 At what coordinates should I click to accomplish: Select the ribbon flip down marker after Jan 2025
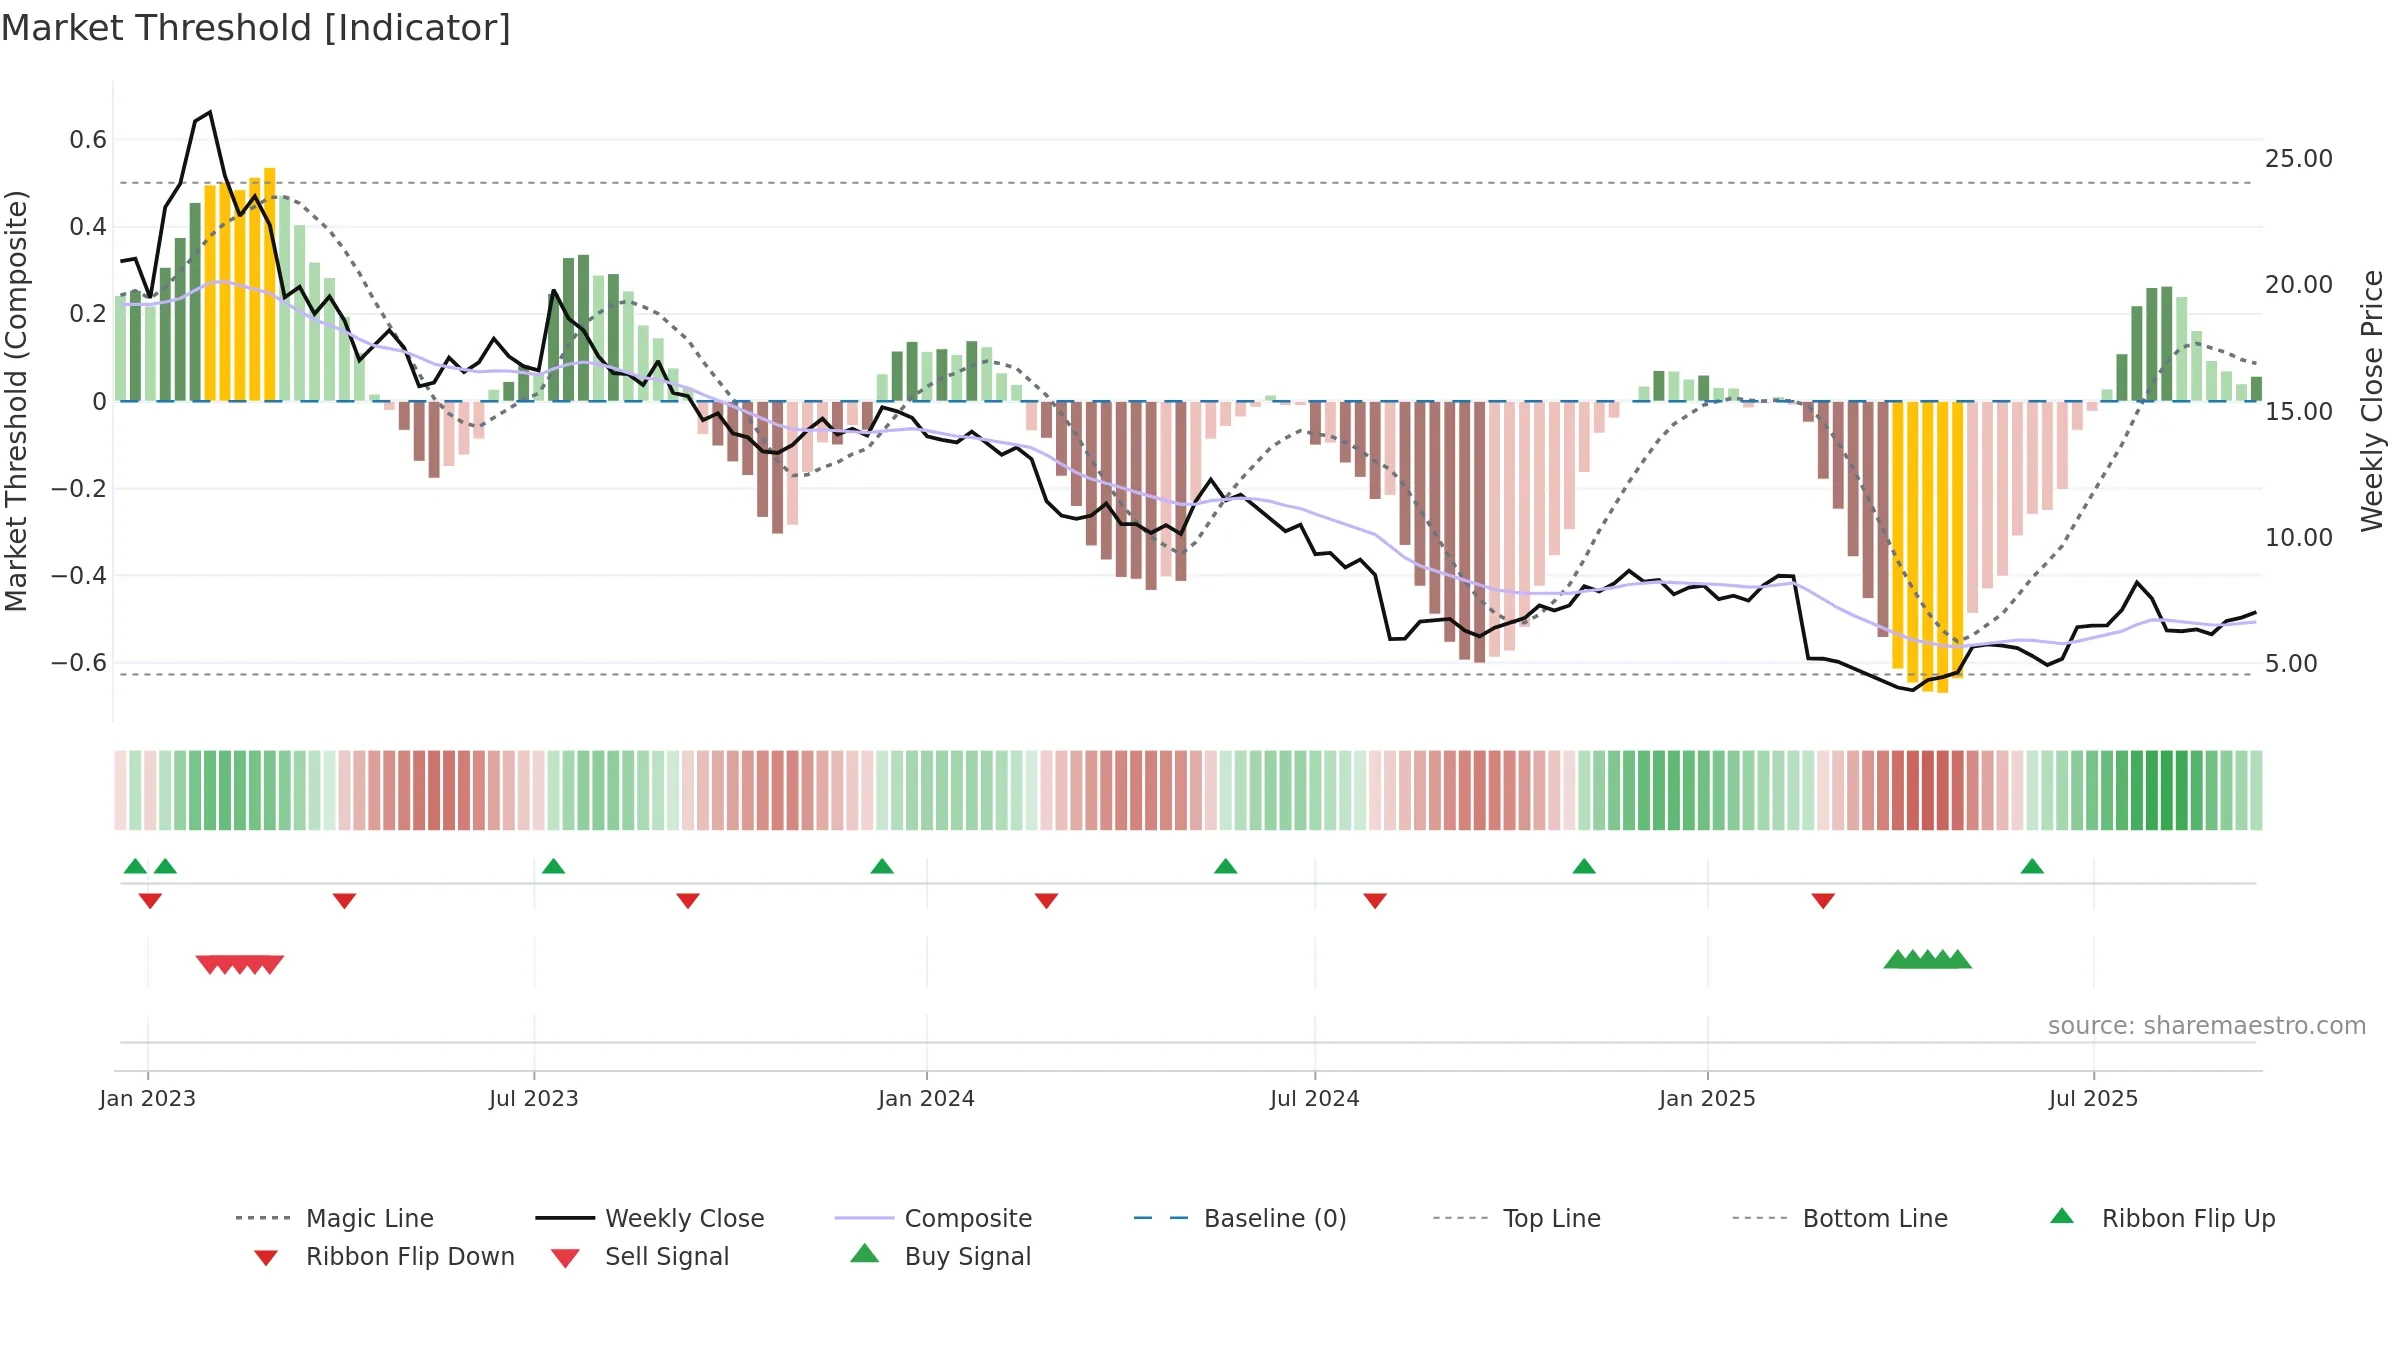tap(1823, 901)
